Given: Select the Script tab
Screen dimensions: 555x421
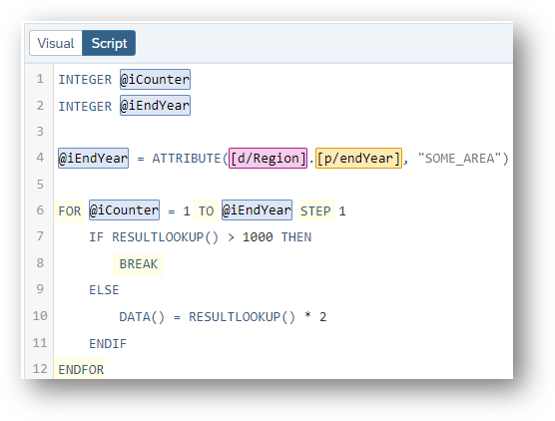Looking at the screenshot, I should tap(109, 43).
